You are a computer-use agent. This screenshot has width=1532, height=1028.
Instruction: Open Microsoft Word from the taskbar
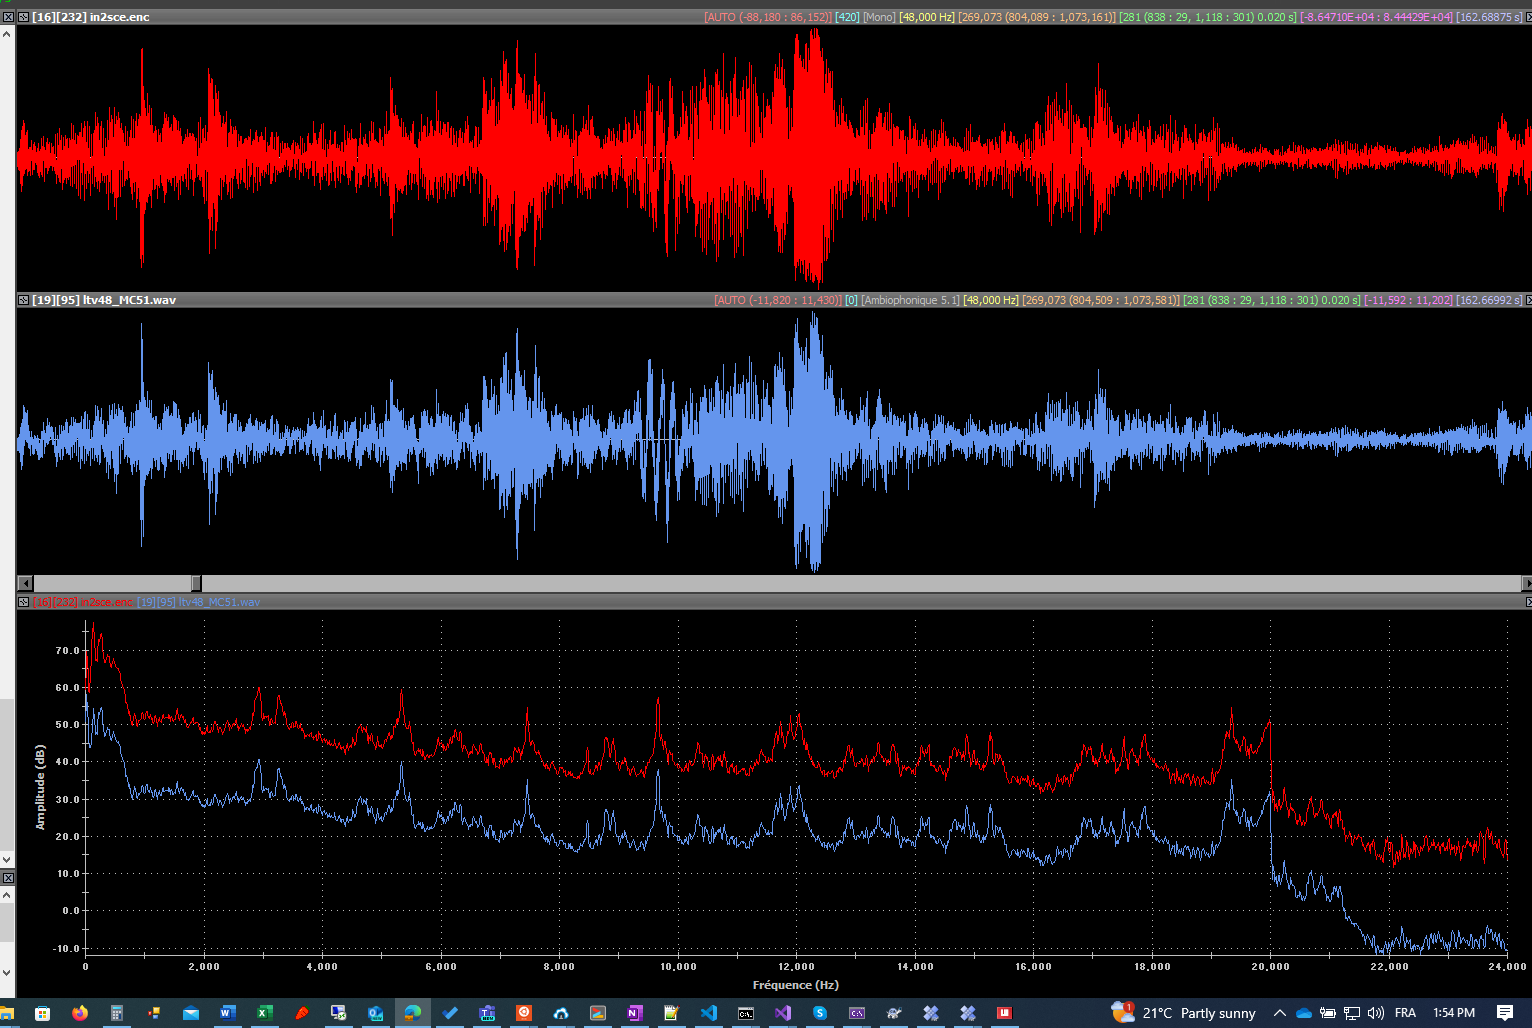[x=227, y=1013]
